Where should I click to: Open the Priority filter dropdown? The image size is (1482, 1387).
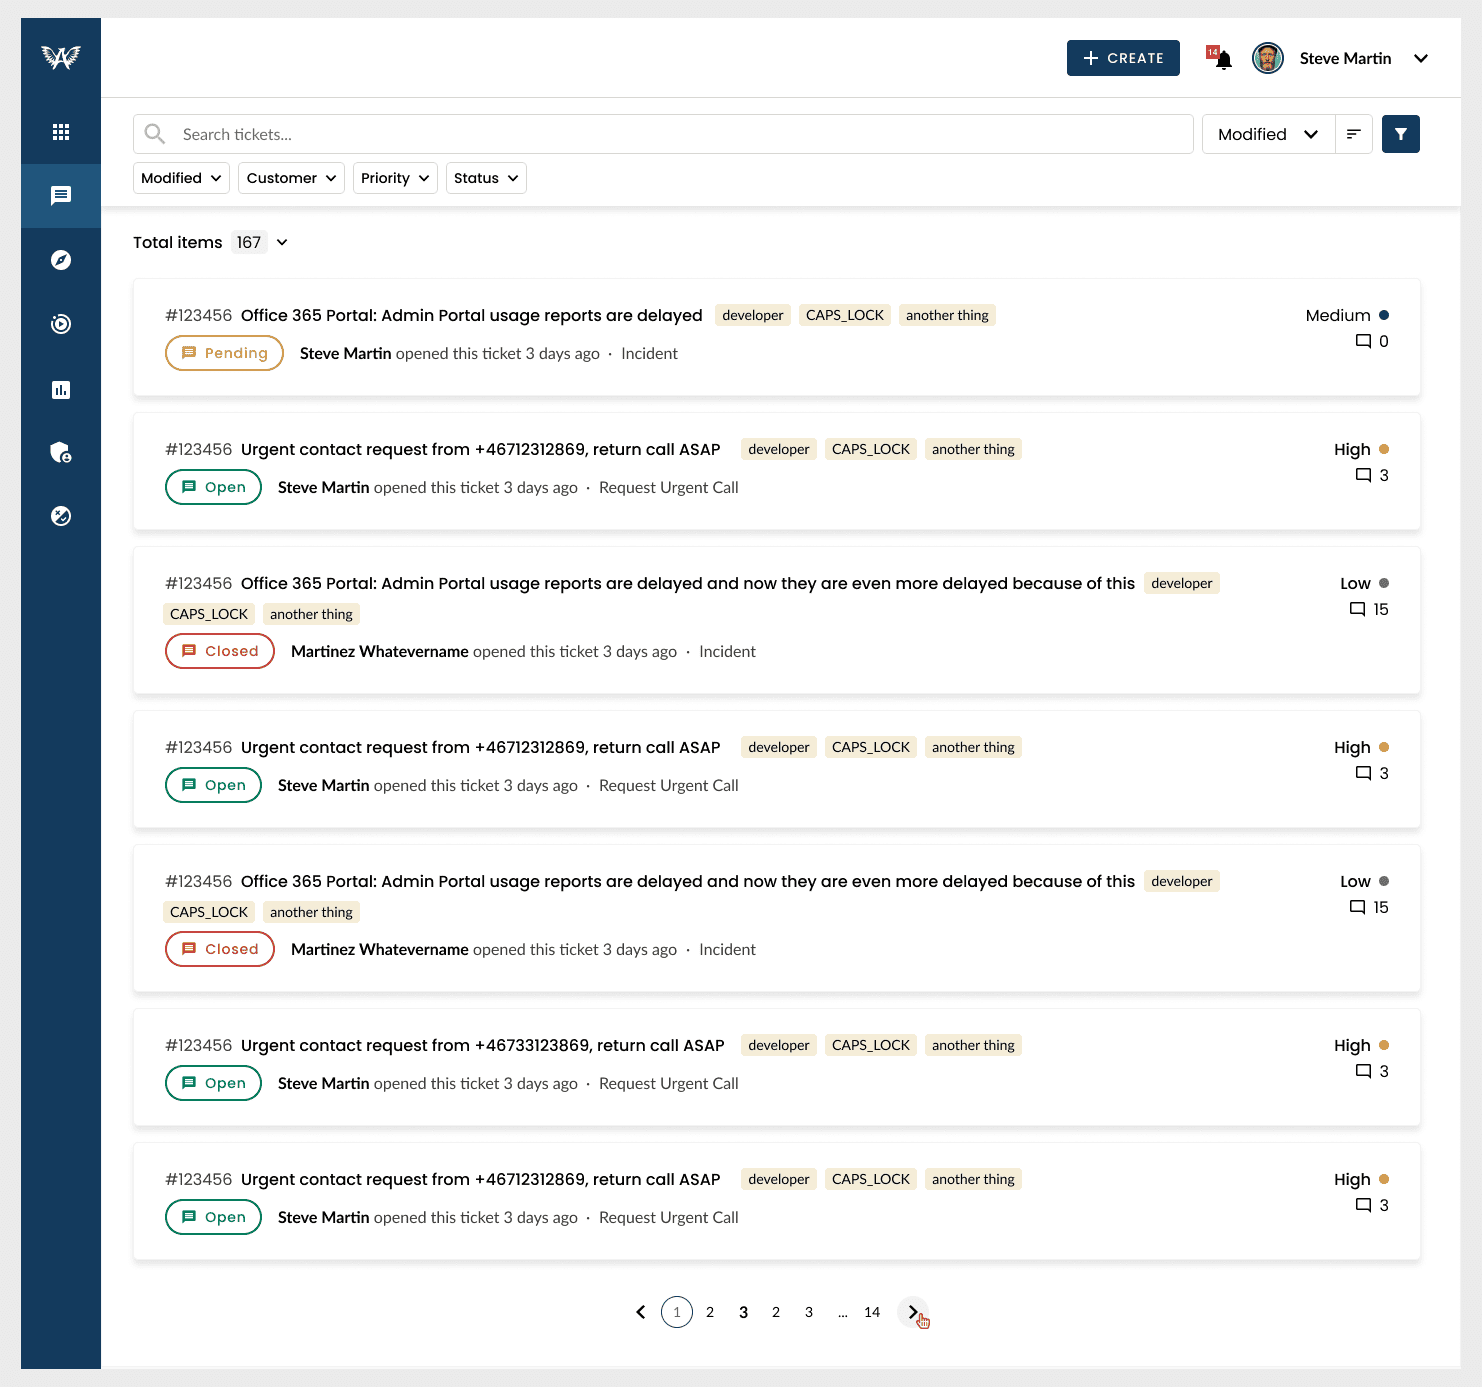click(395, 178)
